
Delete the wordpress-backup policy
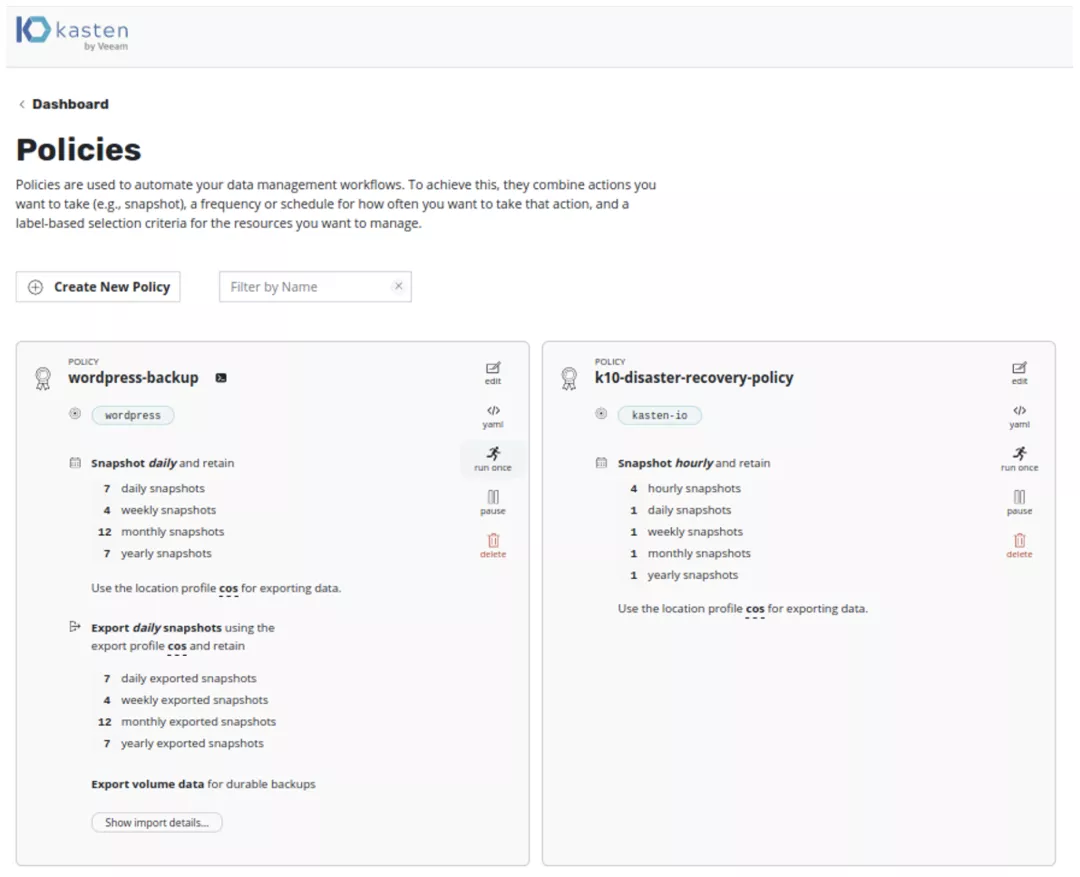[493, 544]
